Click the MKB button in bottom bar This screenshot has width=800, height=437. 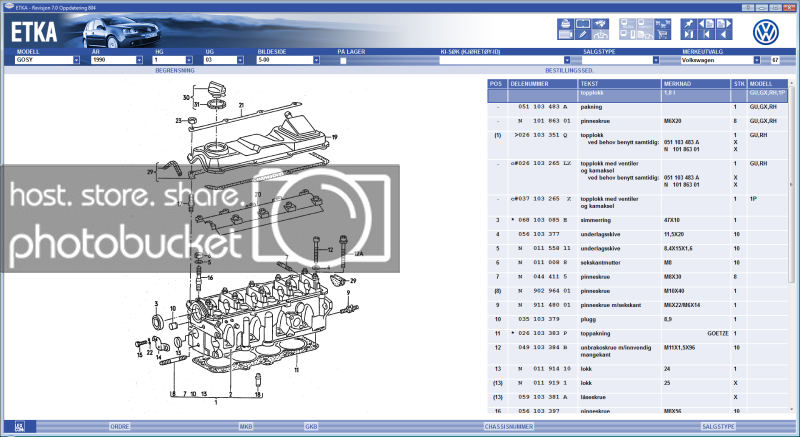click(245, 426)
